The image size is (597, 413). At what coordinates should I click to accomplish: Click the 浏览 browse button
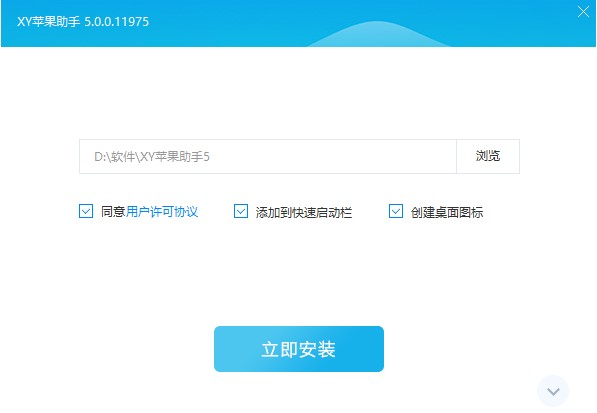point(488,156)
